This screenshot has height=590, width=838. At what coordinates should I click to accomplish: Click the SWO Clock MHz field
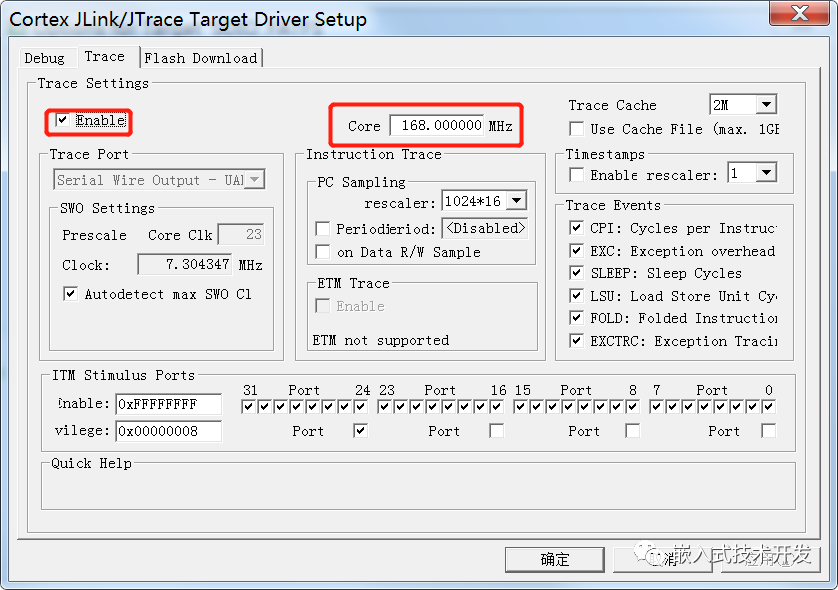[x=185, y=265]
